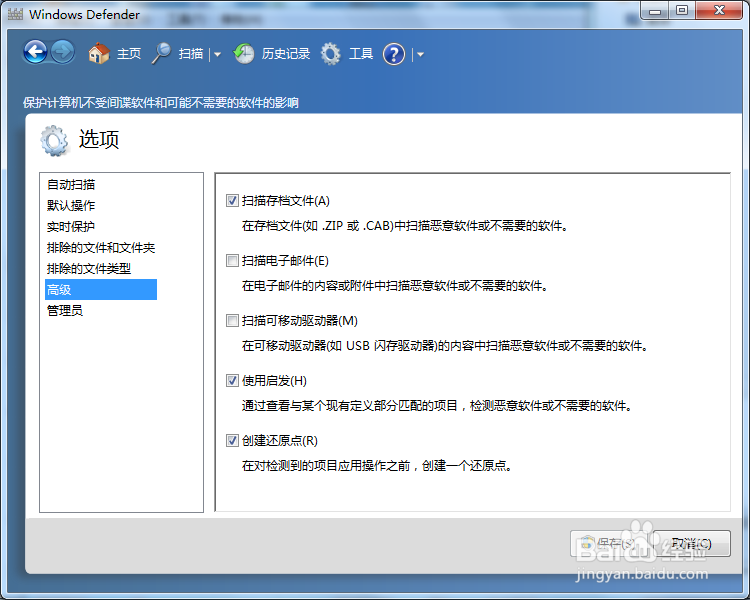Click the 保存(S) button
The width and height of the screenshot is (750, 600).
[609, 544]
